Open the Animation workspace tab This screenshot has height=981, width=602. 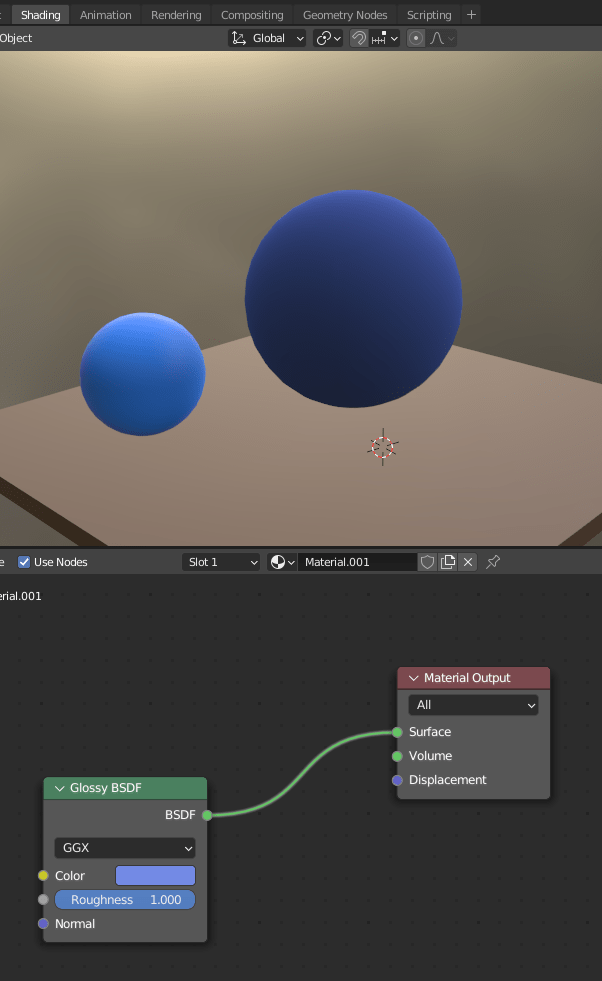tap(106, 14)
